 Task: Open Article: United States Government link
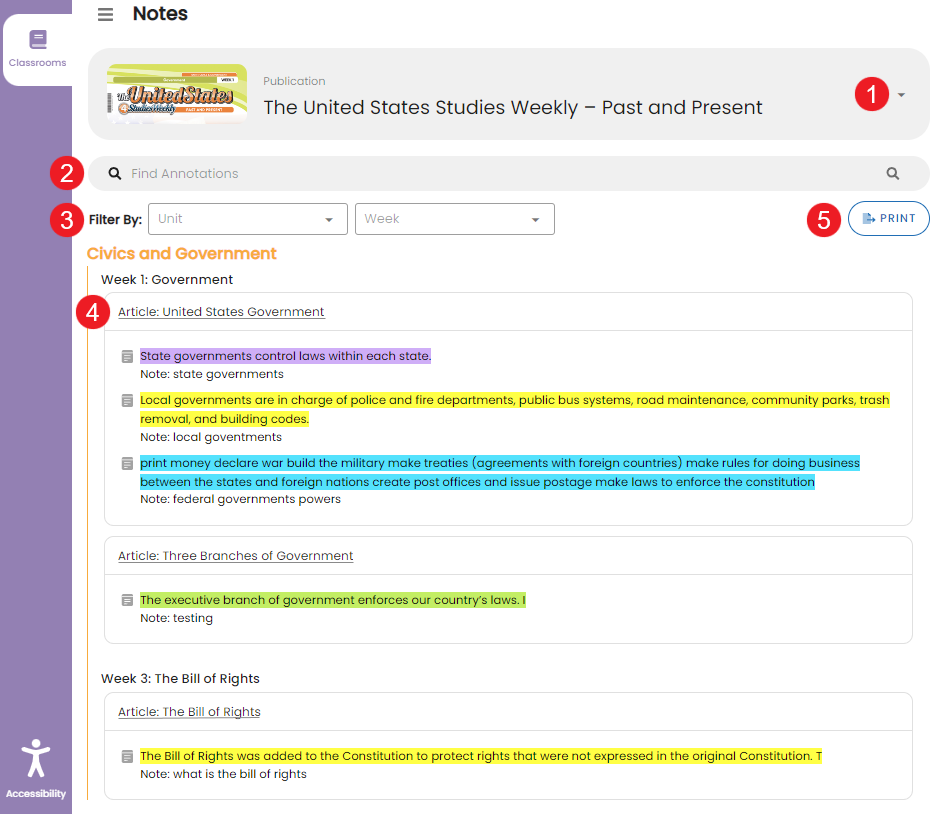click(x=221, y=312)
